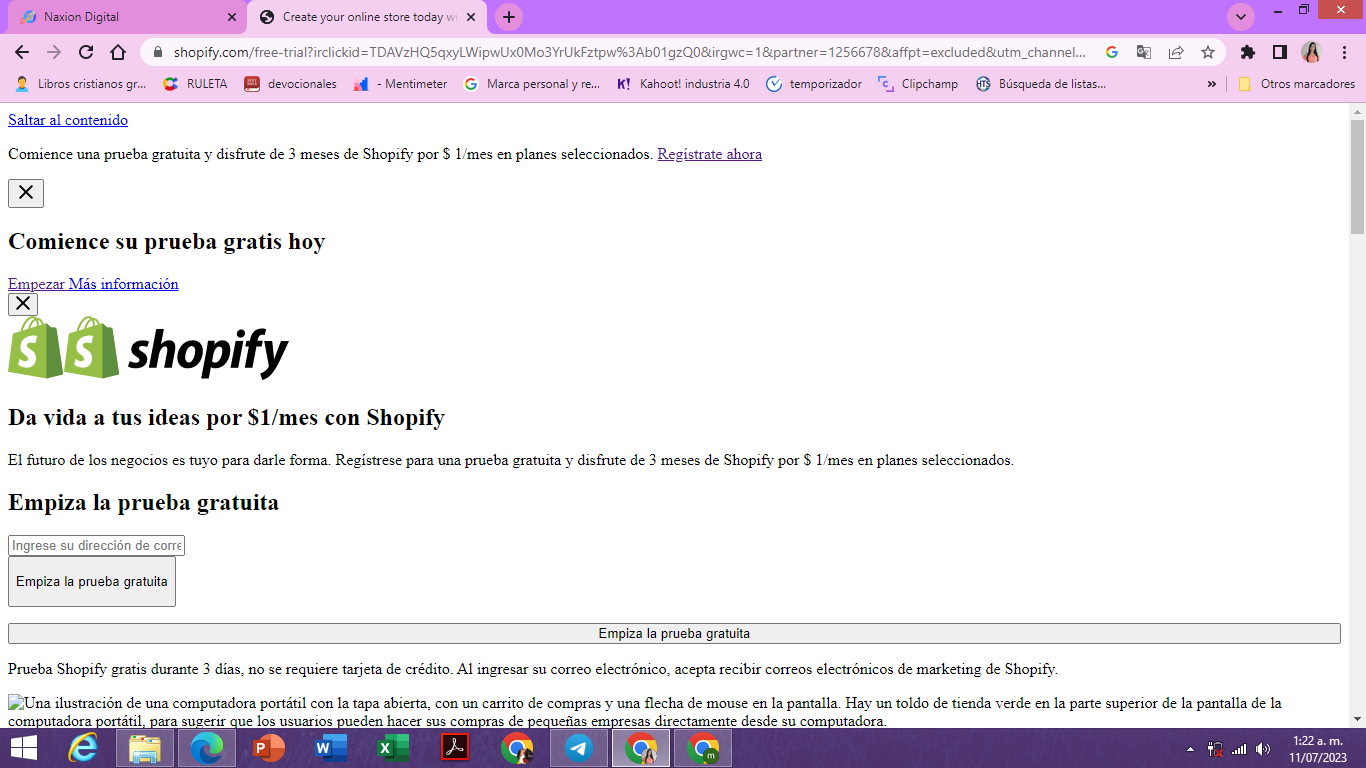
Task: Open the taskbar clock and date
Action: tap(1317, 749)
